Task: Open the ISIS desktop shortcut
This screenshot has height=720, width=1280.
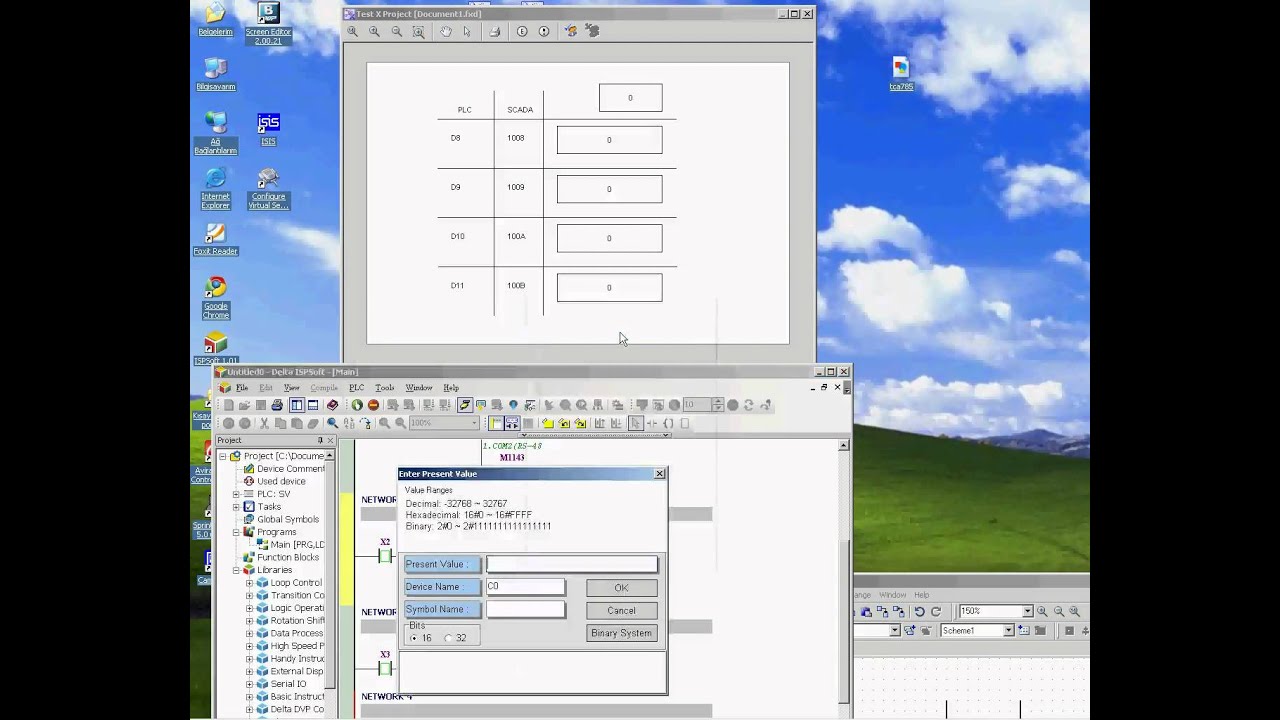Action: click(x=268, y=129)
